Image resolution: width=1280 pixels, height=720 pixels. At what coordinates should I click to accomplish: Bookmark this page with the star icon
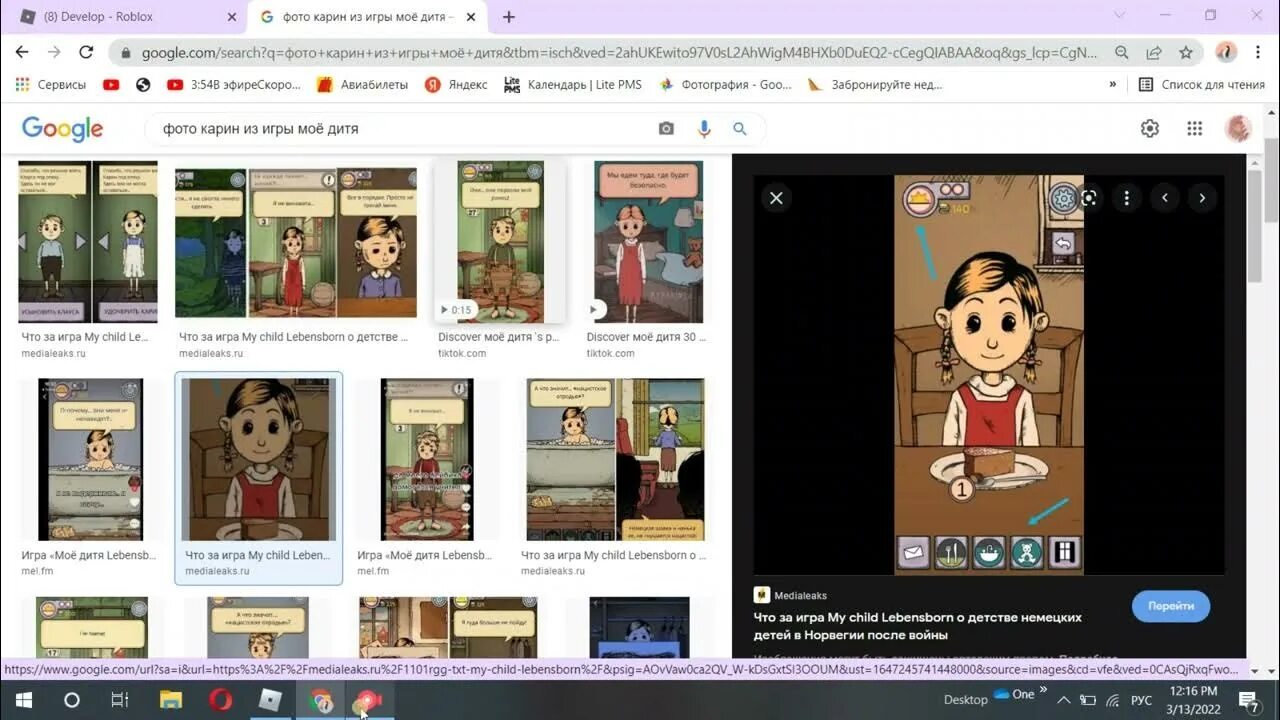[x=1186, y=52]
